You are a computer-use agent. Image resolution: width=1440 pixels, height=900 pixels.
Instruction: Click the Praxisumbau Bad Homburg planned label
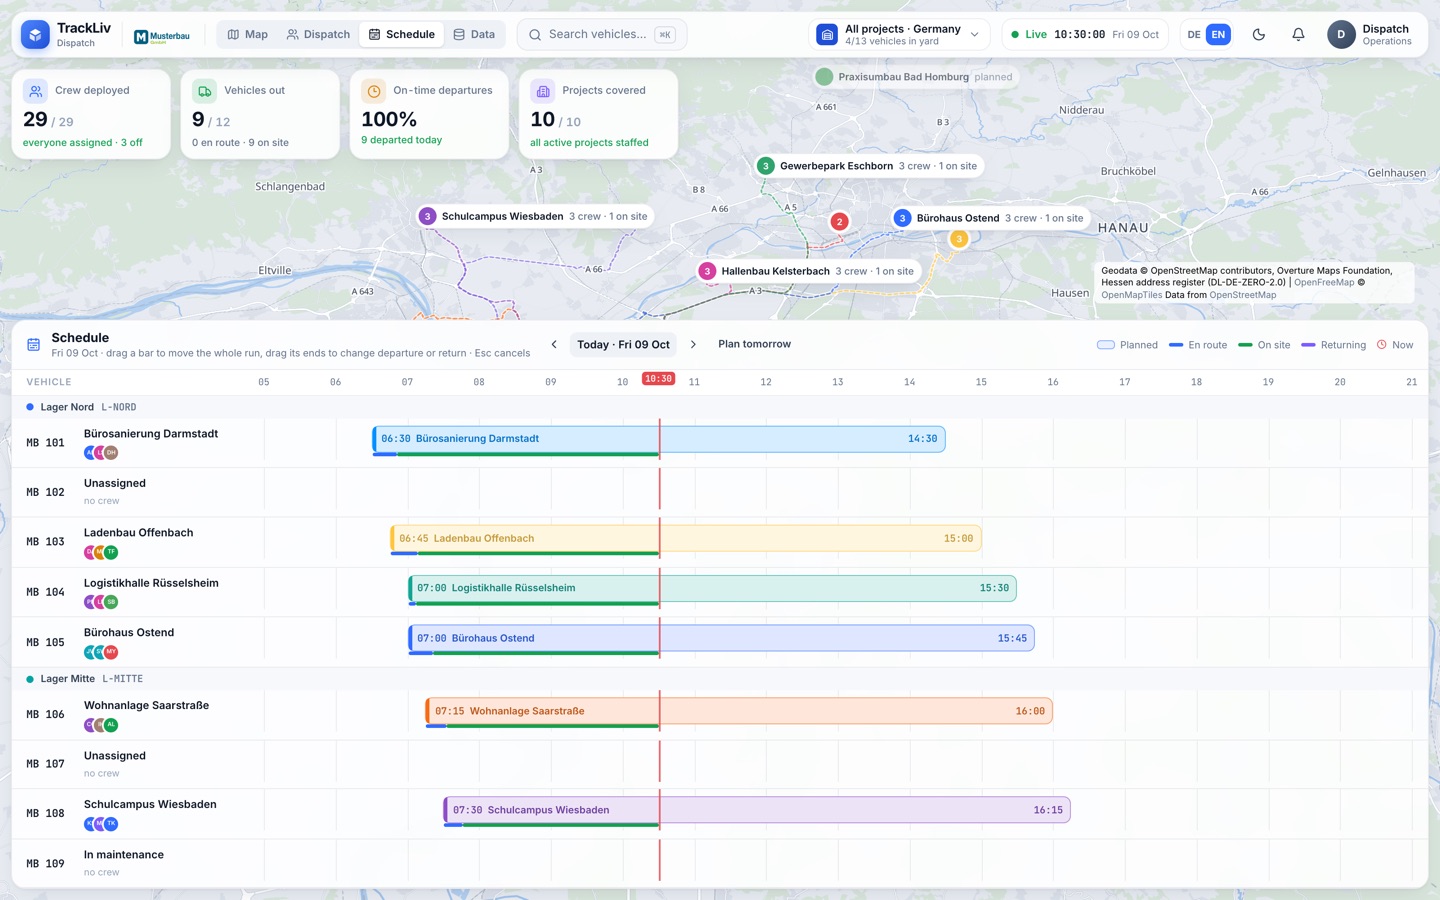916,77
